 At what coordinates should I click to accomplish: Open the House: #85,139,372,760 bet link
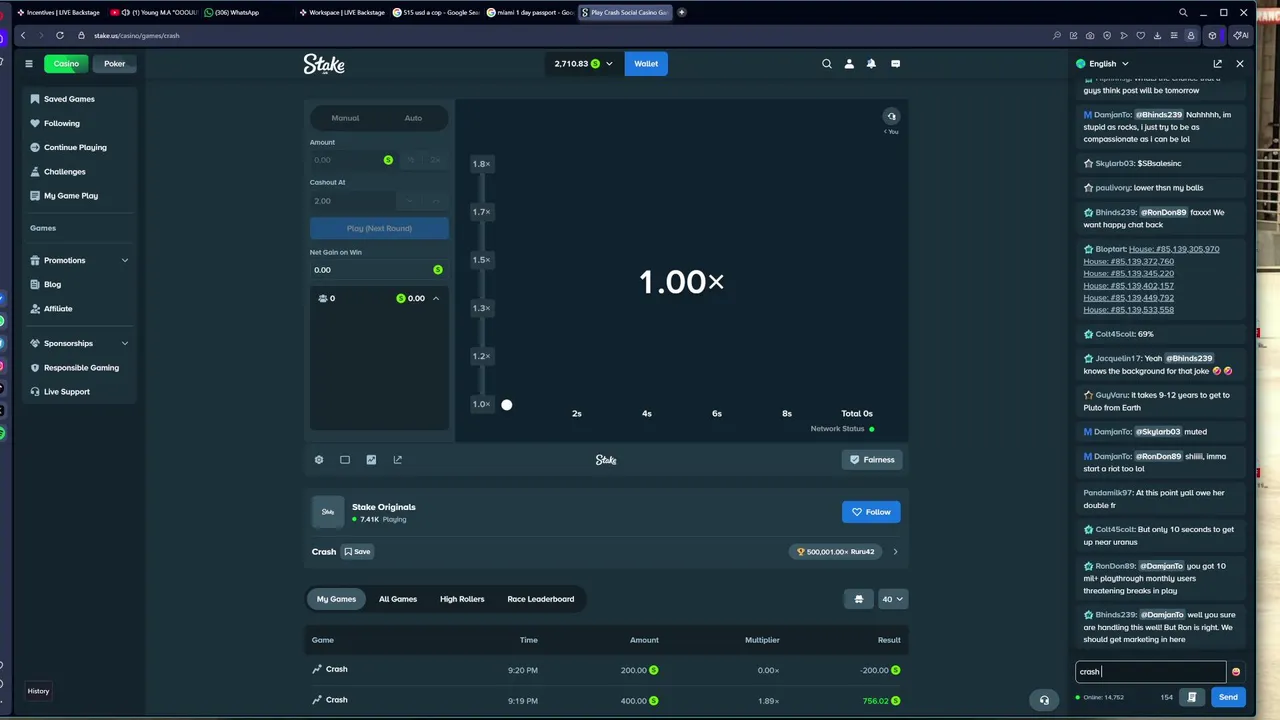coord(1129,261)
